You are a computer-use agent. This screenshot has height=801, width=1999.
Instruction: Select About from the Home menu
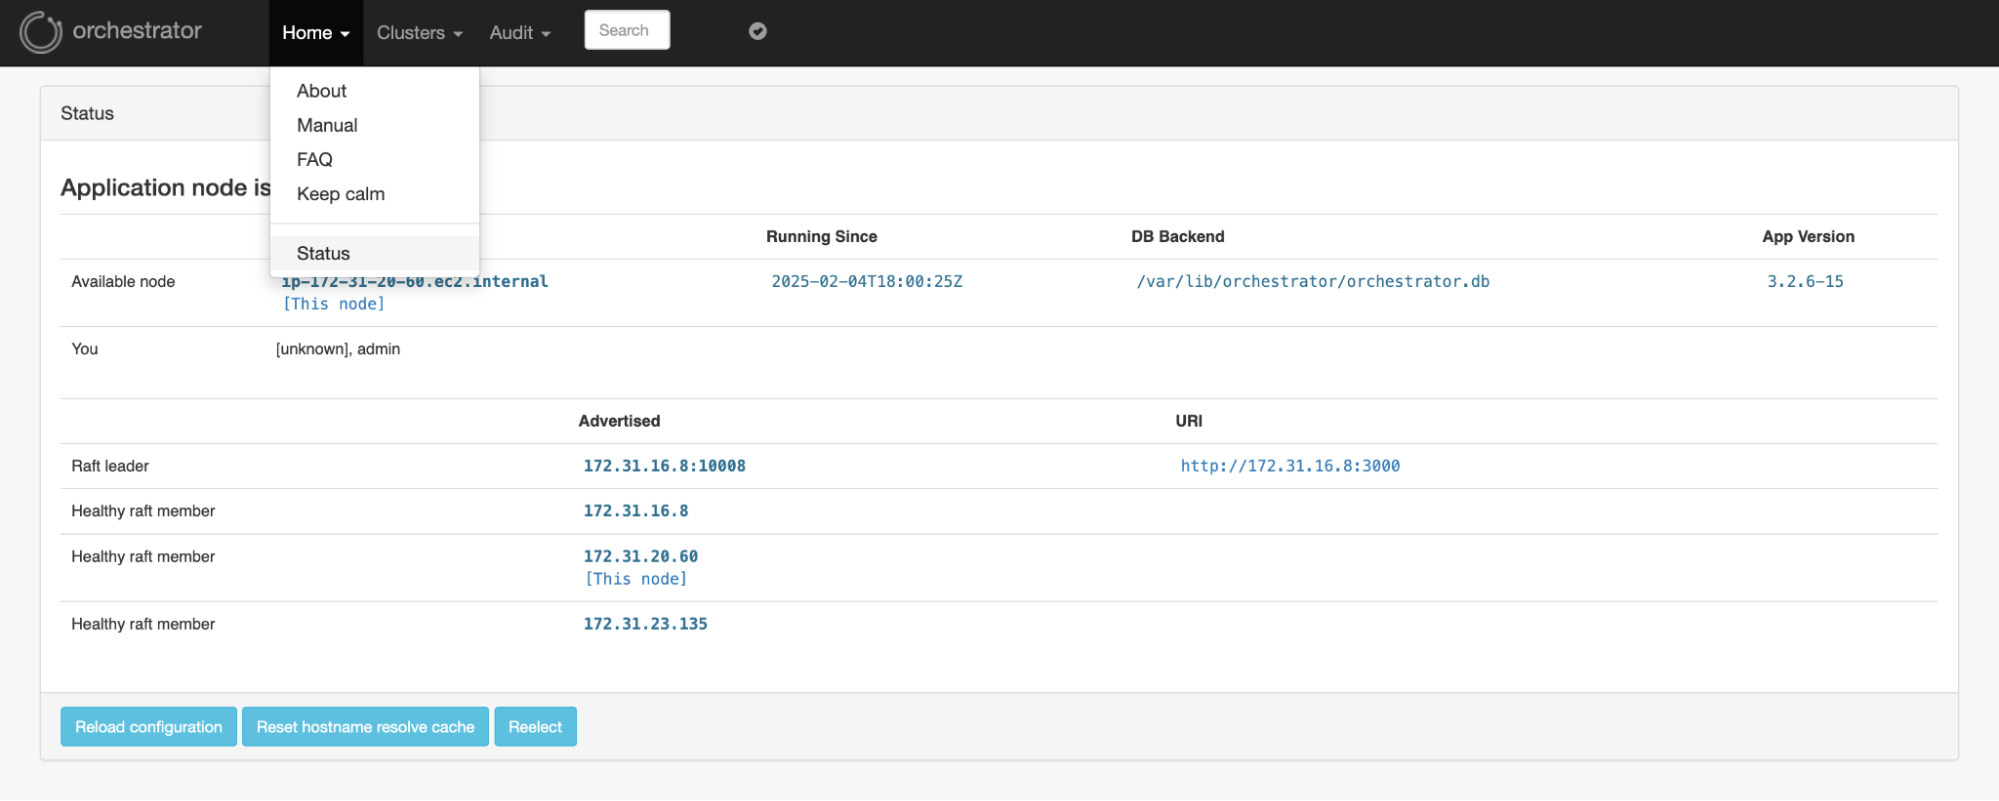click(321, 91)
